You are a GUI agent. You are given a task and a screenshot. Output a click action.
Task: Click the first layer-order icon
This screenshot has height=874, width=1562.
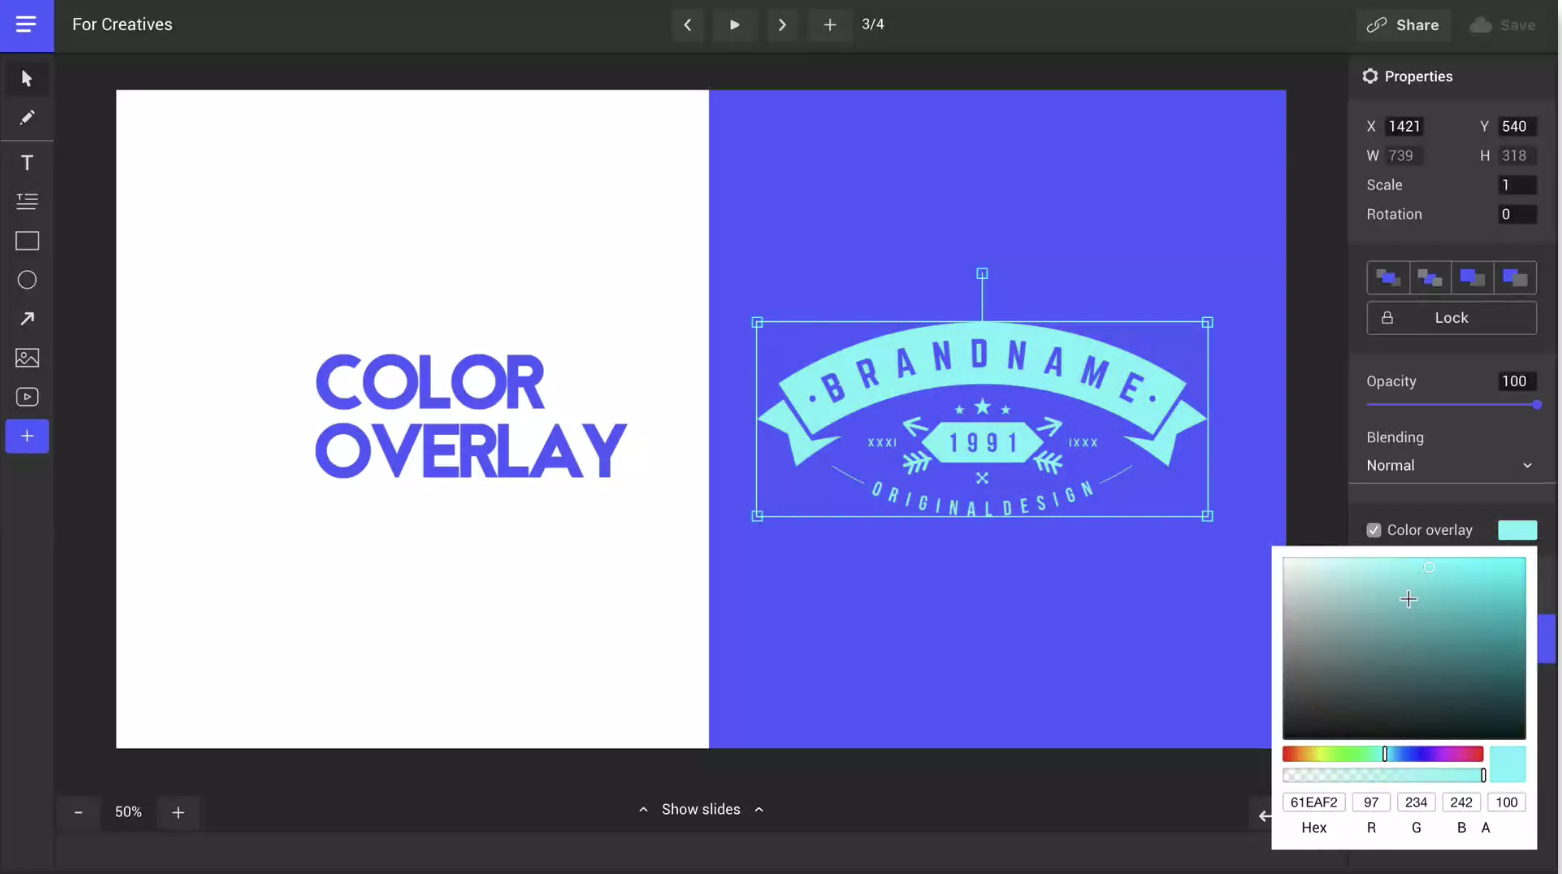point(1388,278)
